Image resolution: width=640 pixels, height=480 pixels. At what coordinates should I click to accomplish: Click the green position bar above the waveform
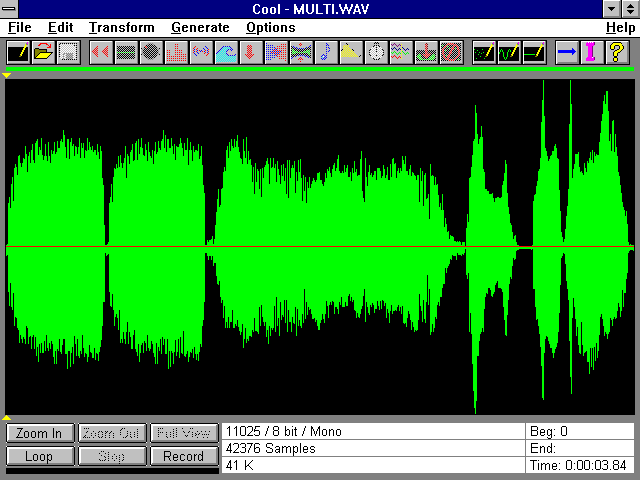coord(320,69)
